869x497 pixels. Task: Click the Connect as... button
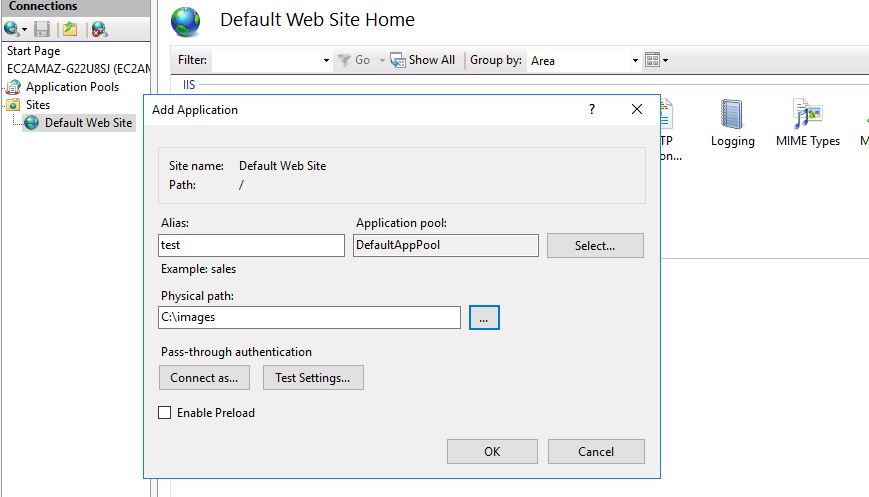coord(204,377)
